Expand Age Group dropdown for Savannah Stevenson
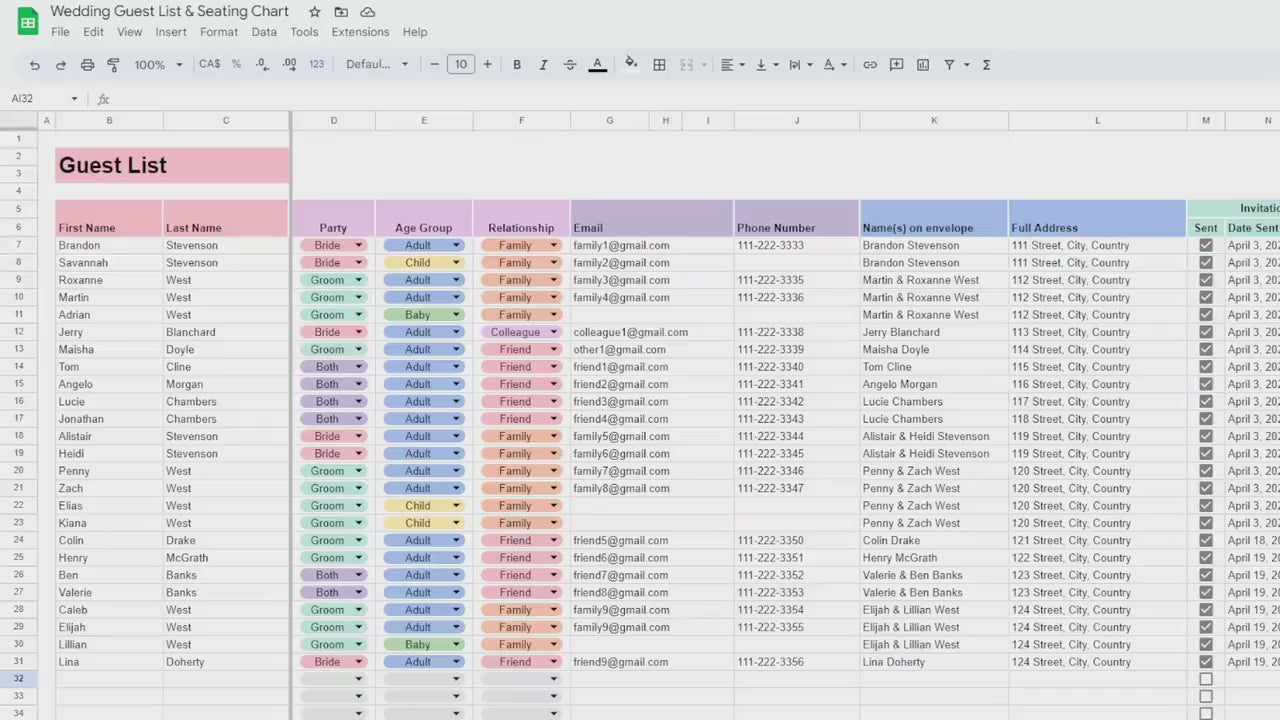Screen dimensions: 1280x720 [456, 263]
